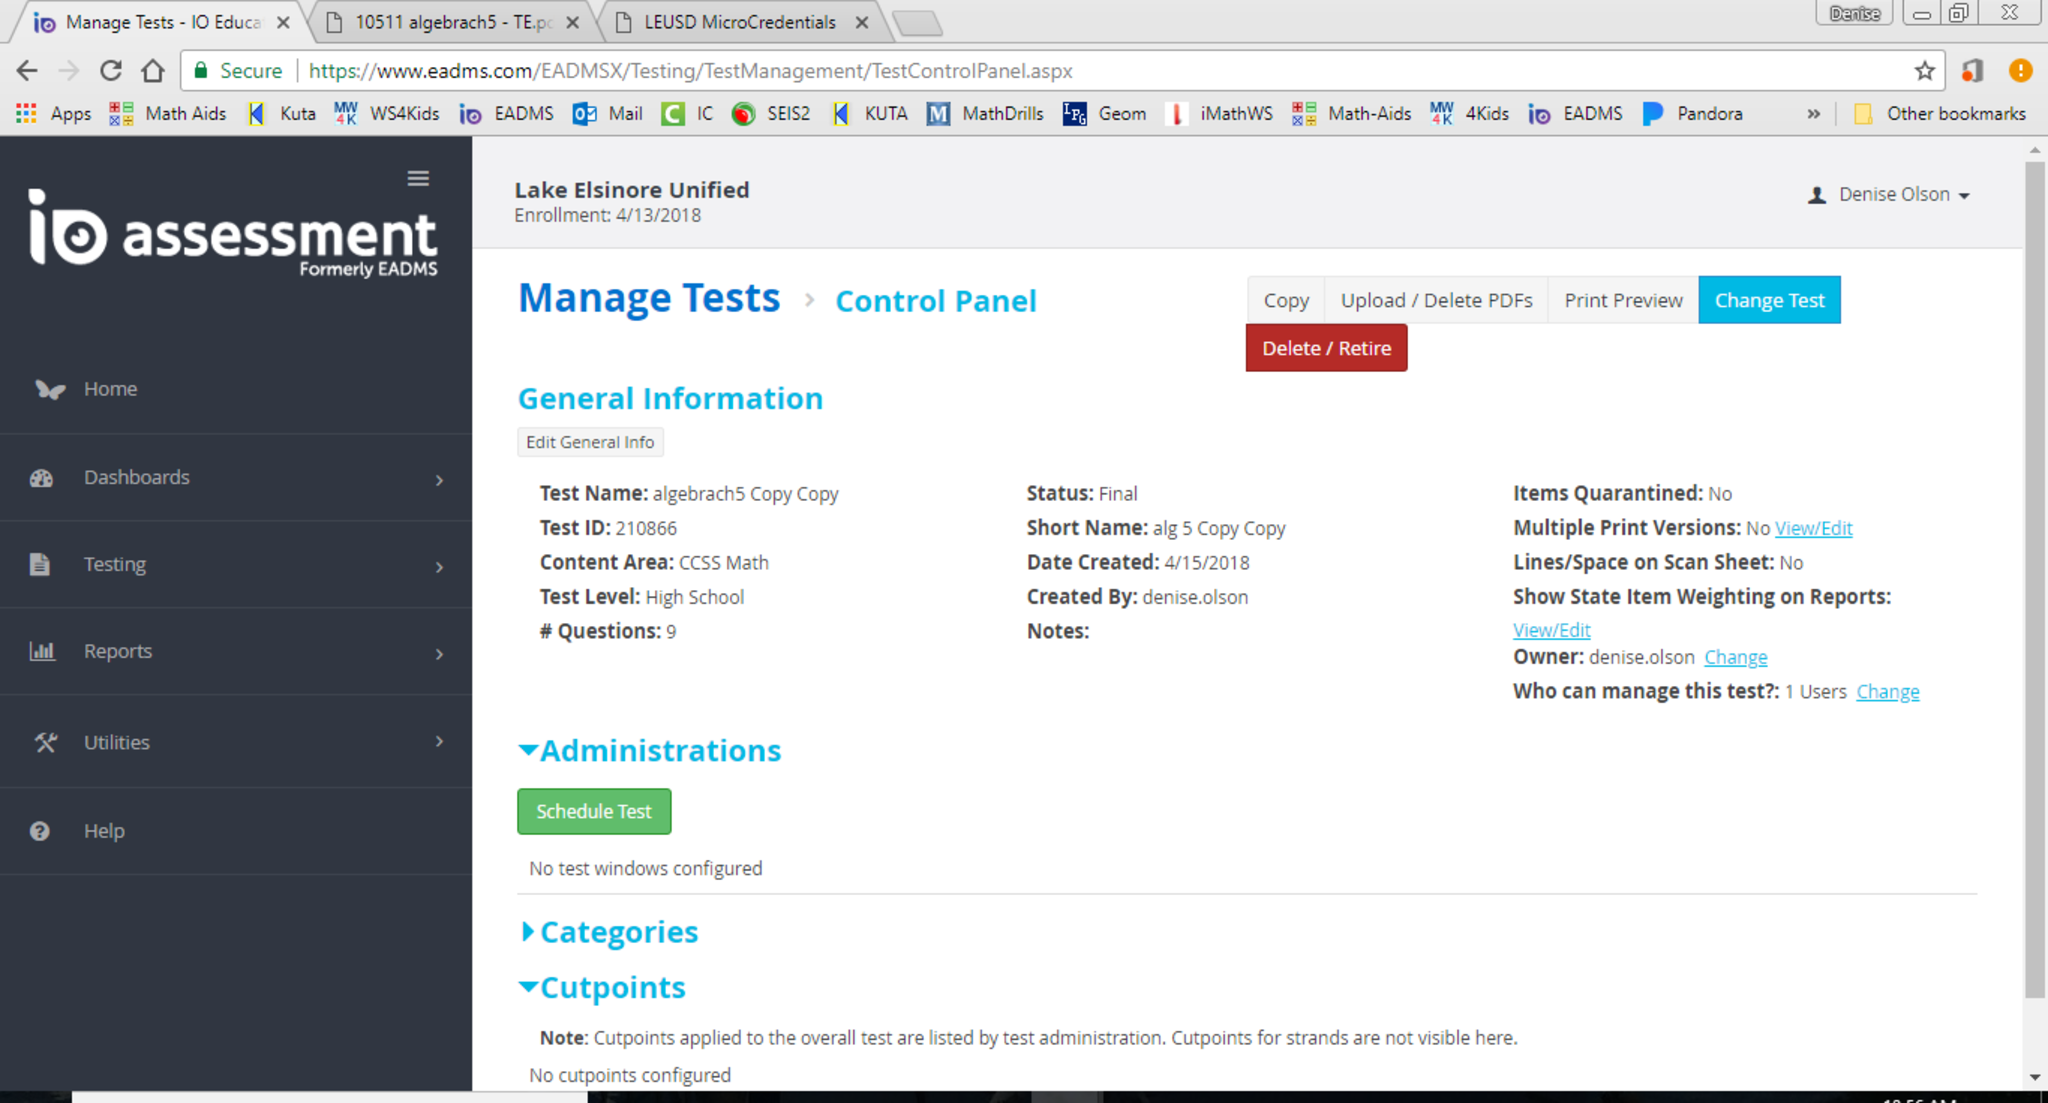Click the Testing document icon

point(40,565)
